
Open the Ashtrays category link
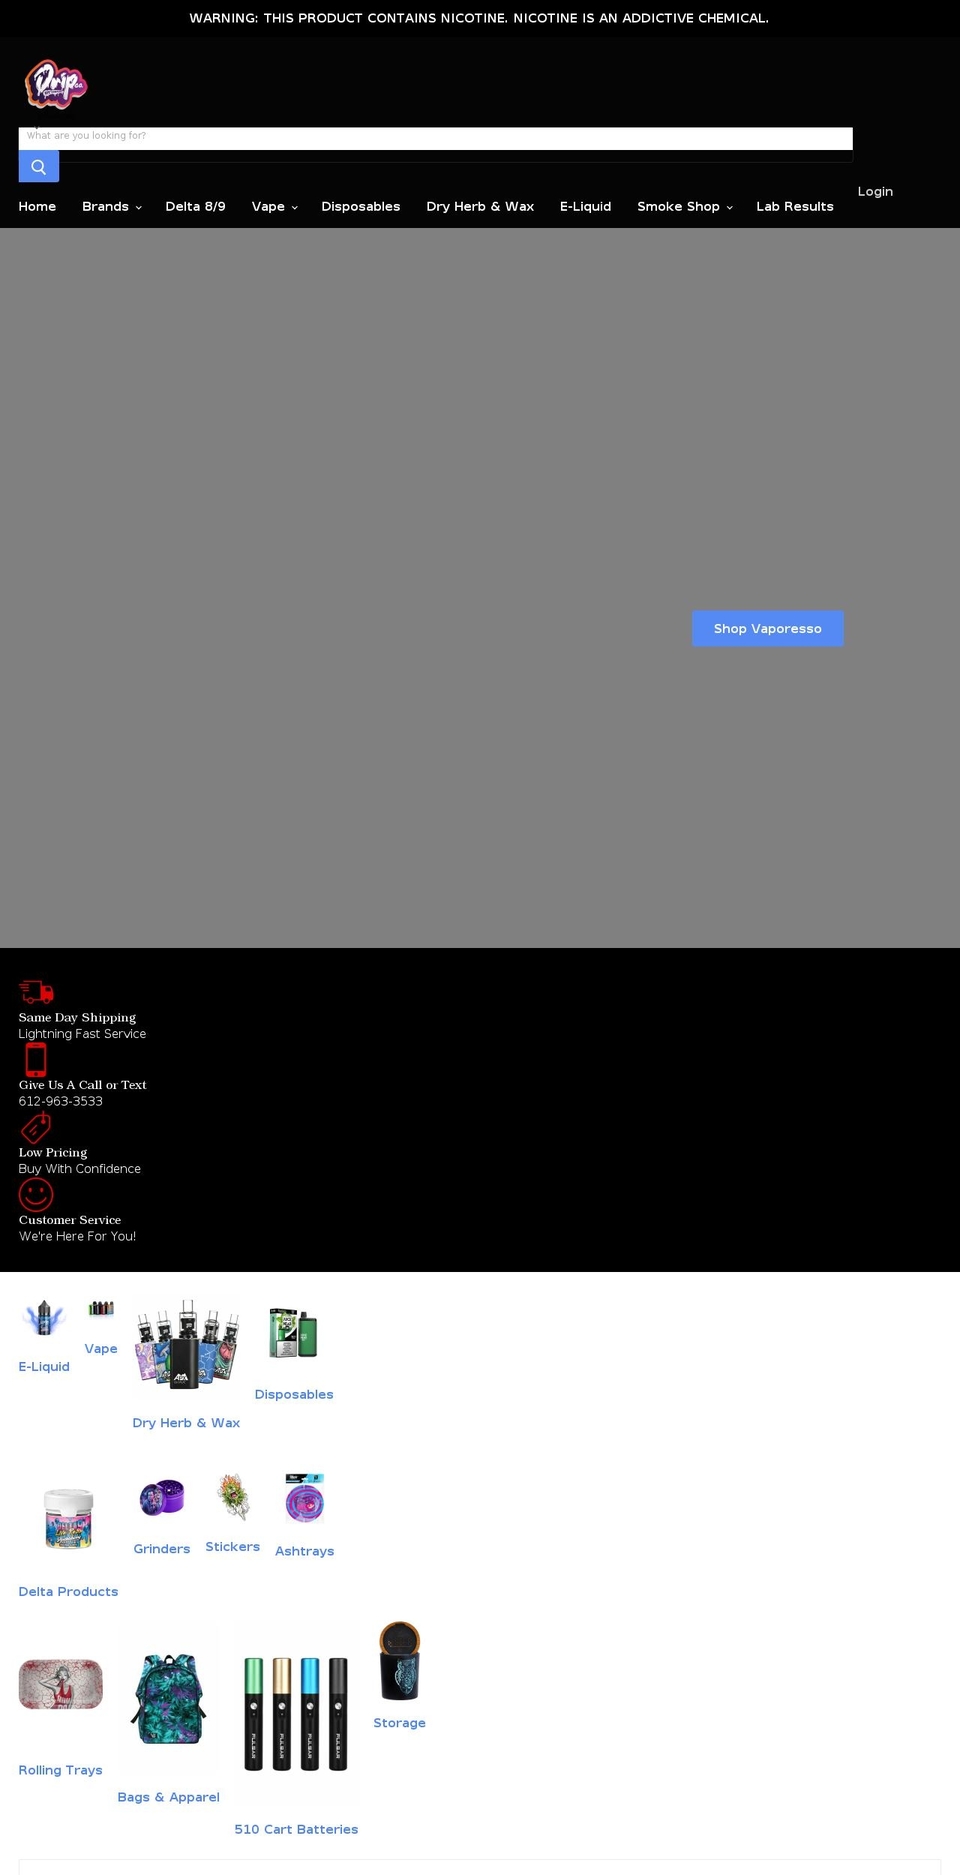pos(305,1551)
